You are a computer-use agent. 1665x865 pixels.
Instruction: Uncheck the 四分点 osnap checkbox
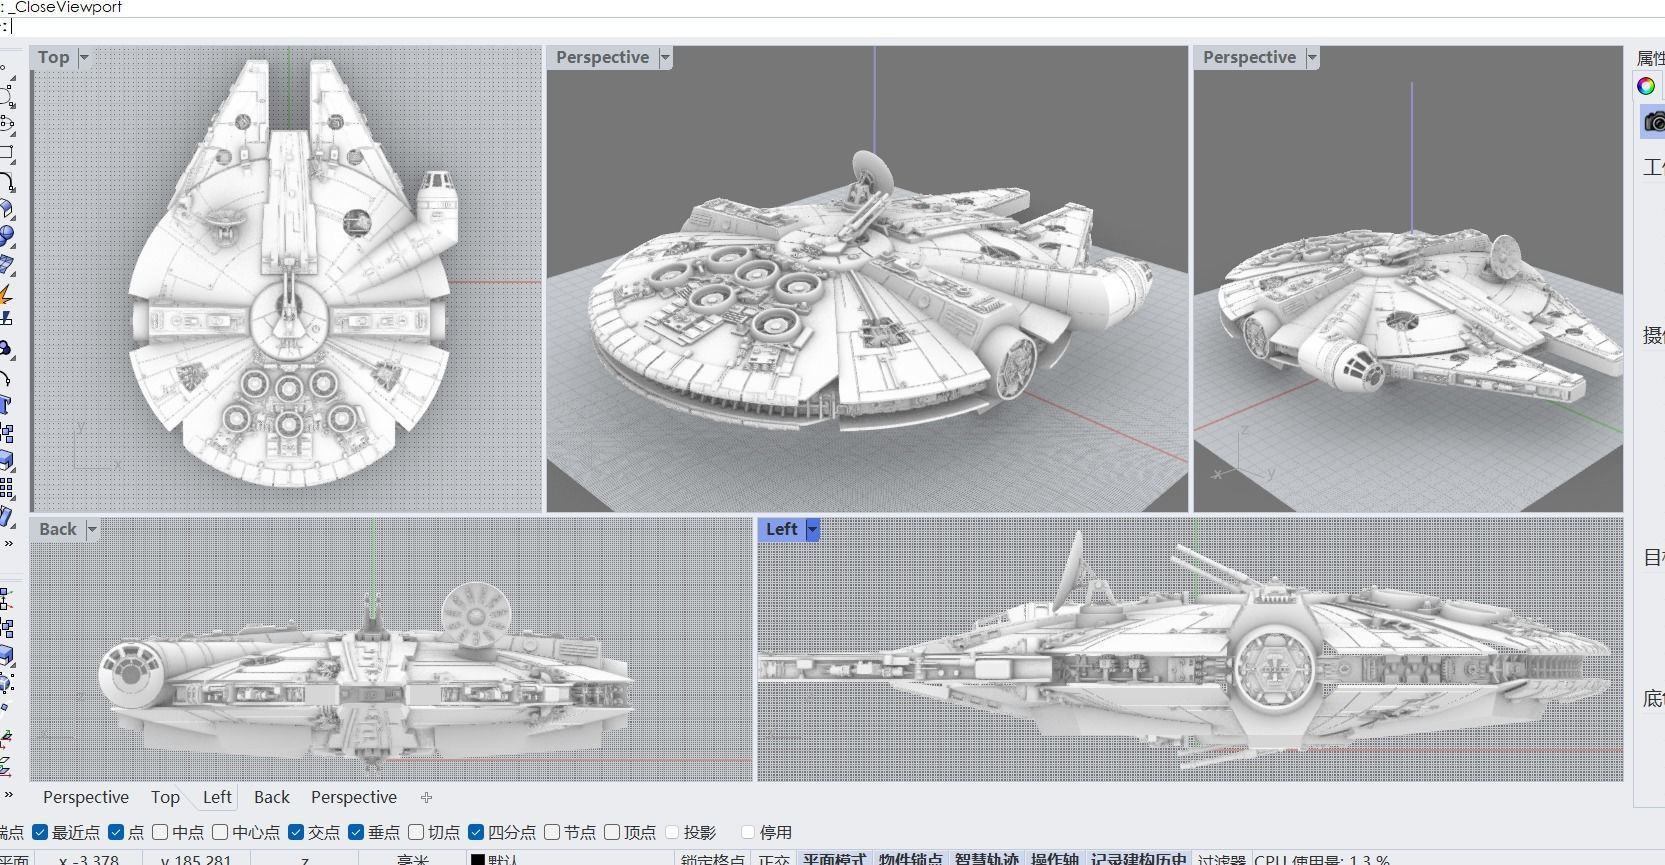pos(476,832)
